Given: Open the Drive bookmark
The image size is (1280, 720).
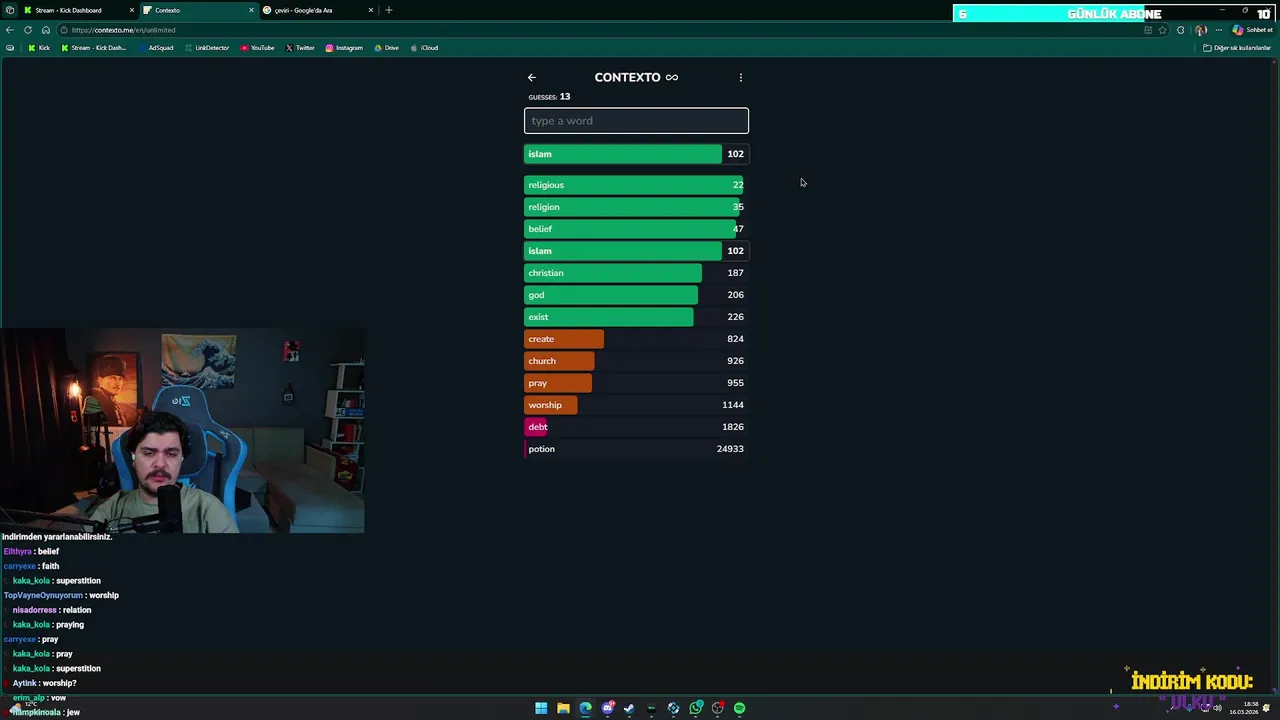Looking at the screenshot, I should (x=386, y=48).
